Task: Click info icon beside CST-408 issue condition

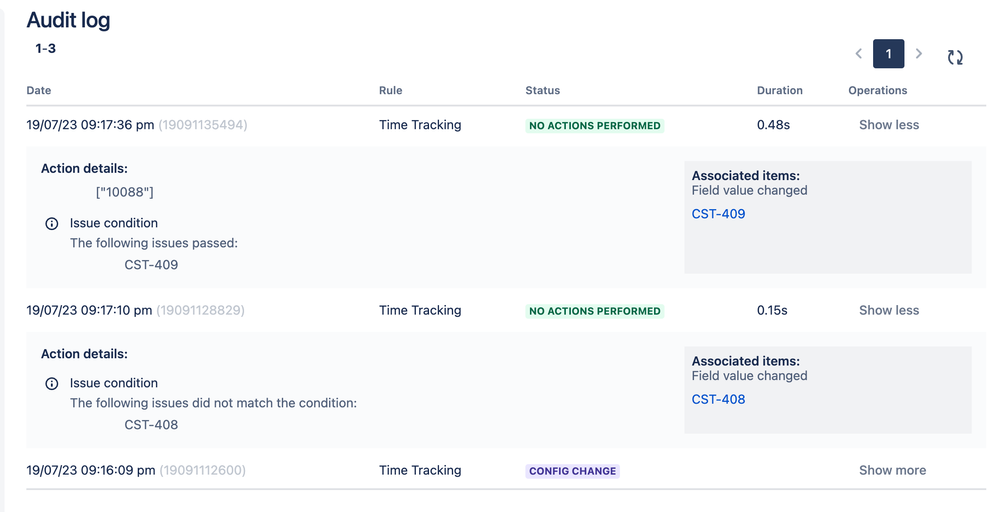Action: (x=52, y=384)
